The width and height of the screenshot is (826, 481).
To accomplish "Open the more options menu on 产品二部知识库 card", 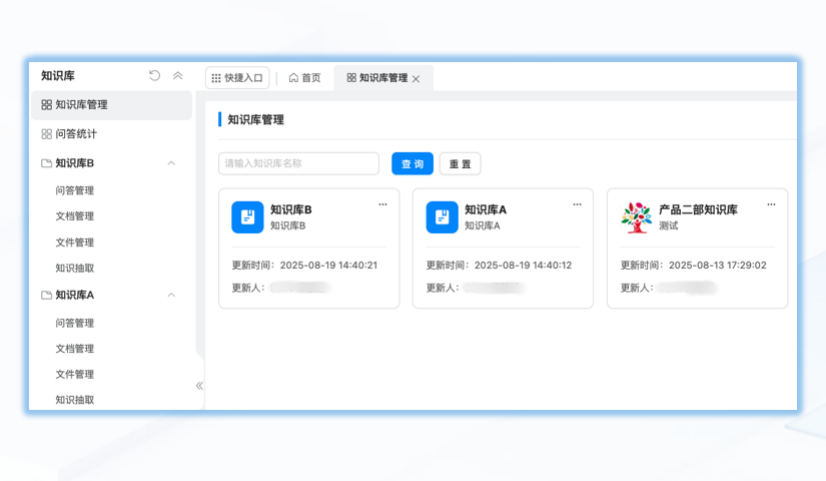I will (x=771, y=204).
